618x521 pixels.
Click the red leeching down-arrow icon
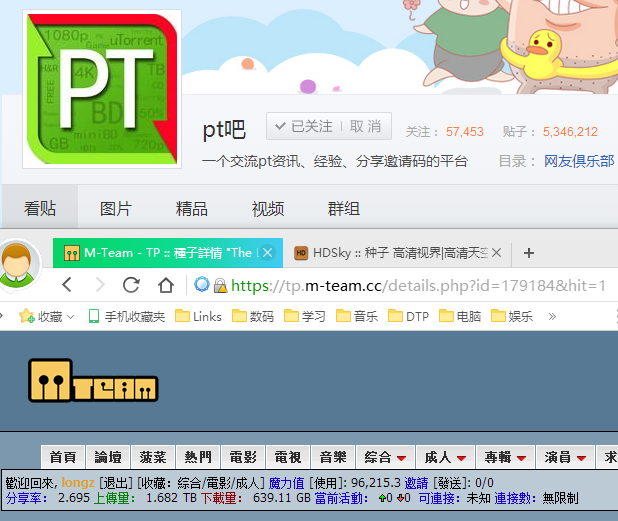[x=400, y=499]
